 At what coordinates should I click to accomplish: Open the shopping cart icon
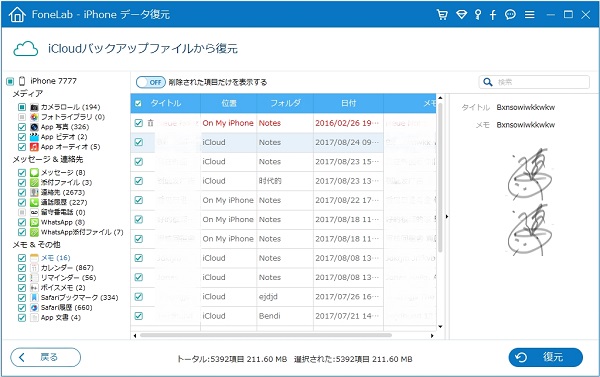point(442,15)
